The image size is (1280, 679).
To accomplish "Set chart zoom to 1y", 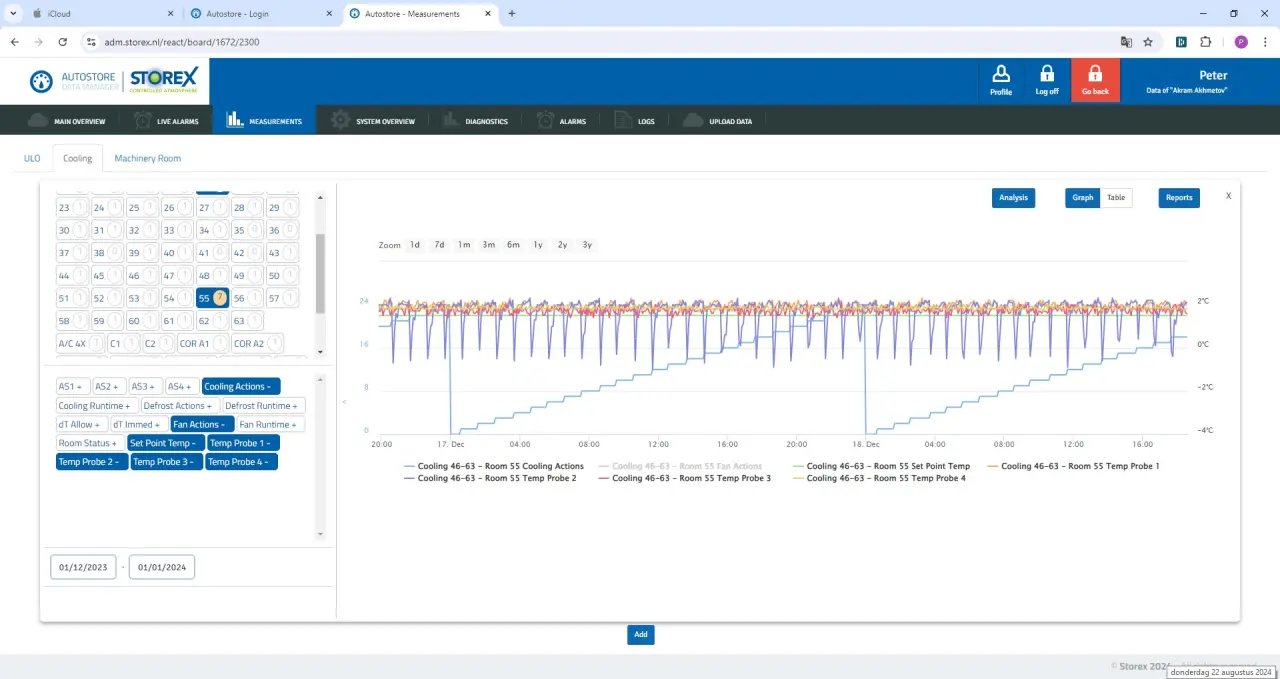I will click(x=538, y=245).
